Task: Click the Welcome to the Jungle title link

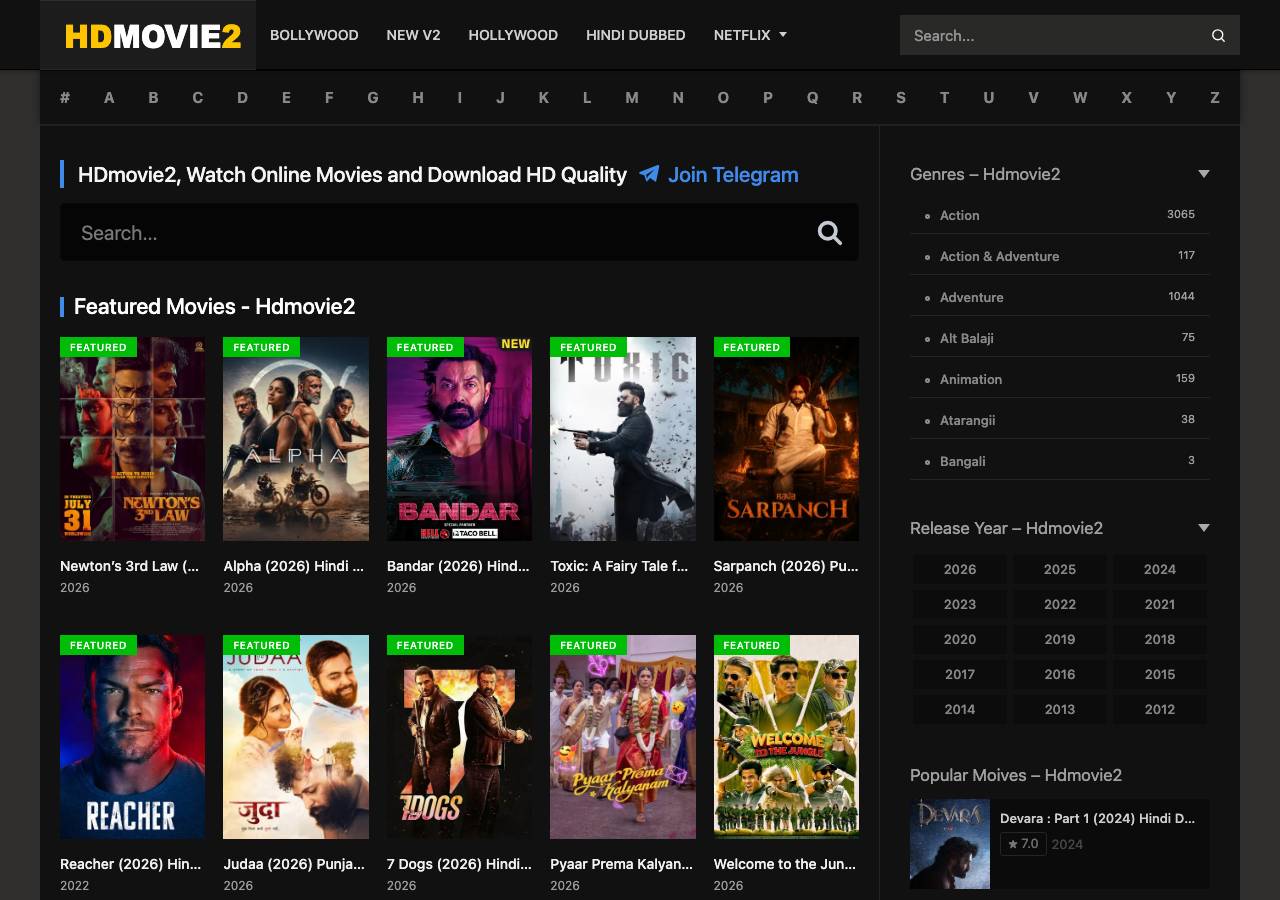Action: click(x=785, y=864)
